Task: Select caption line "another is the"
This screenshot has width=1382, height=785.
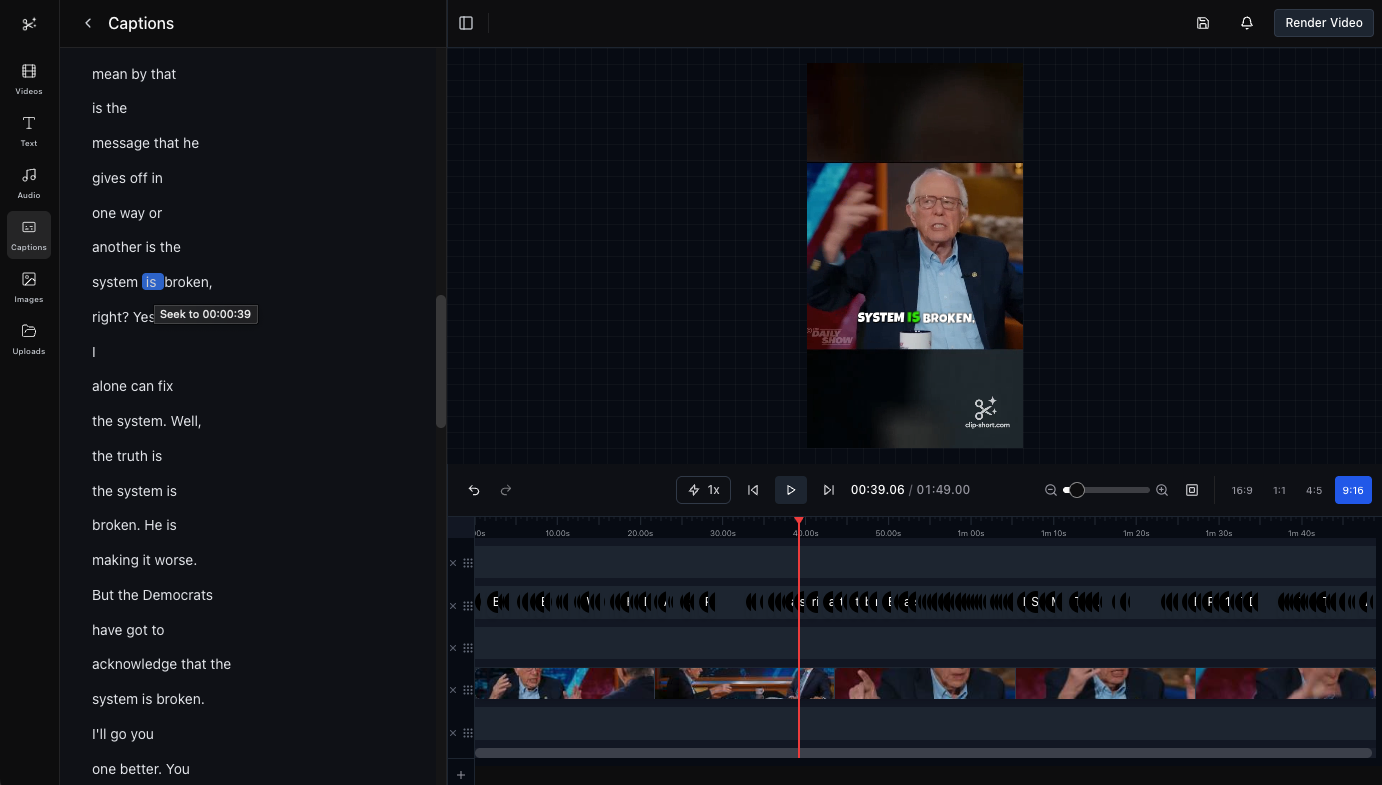Action: [x=136, y=247]
